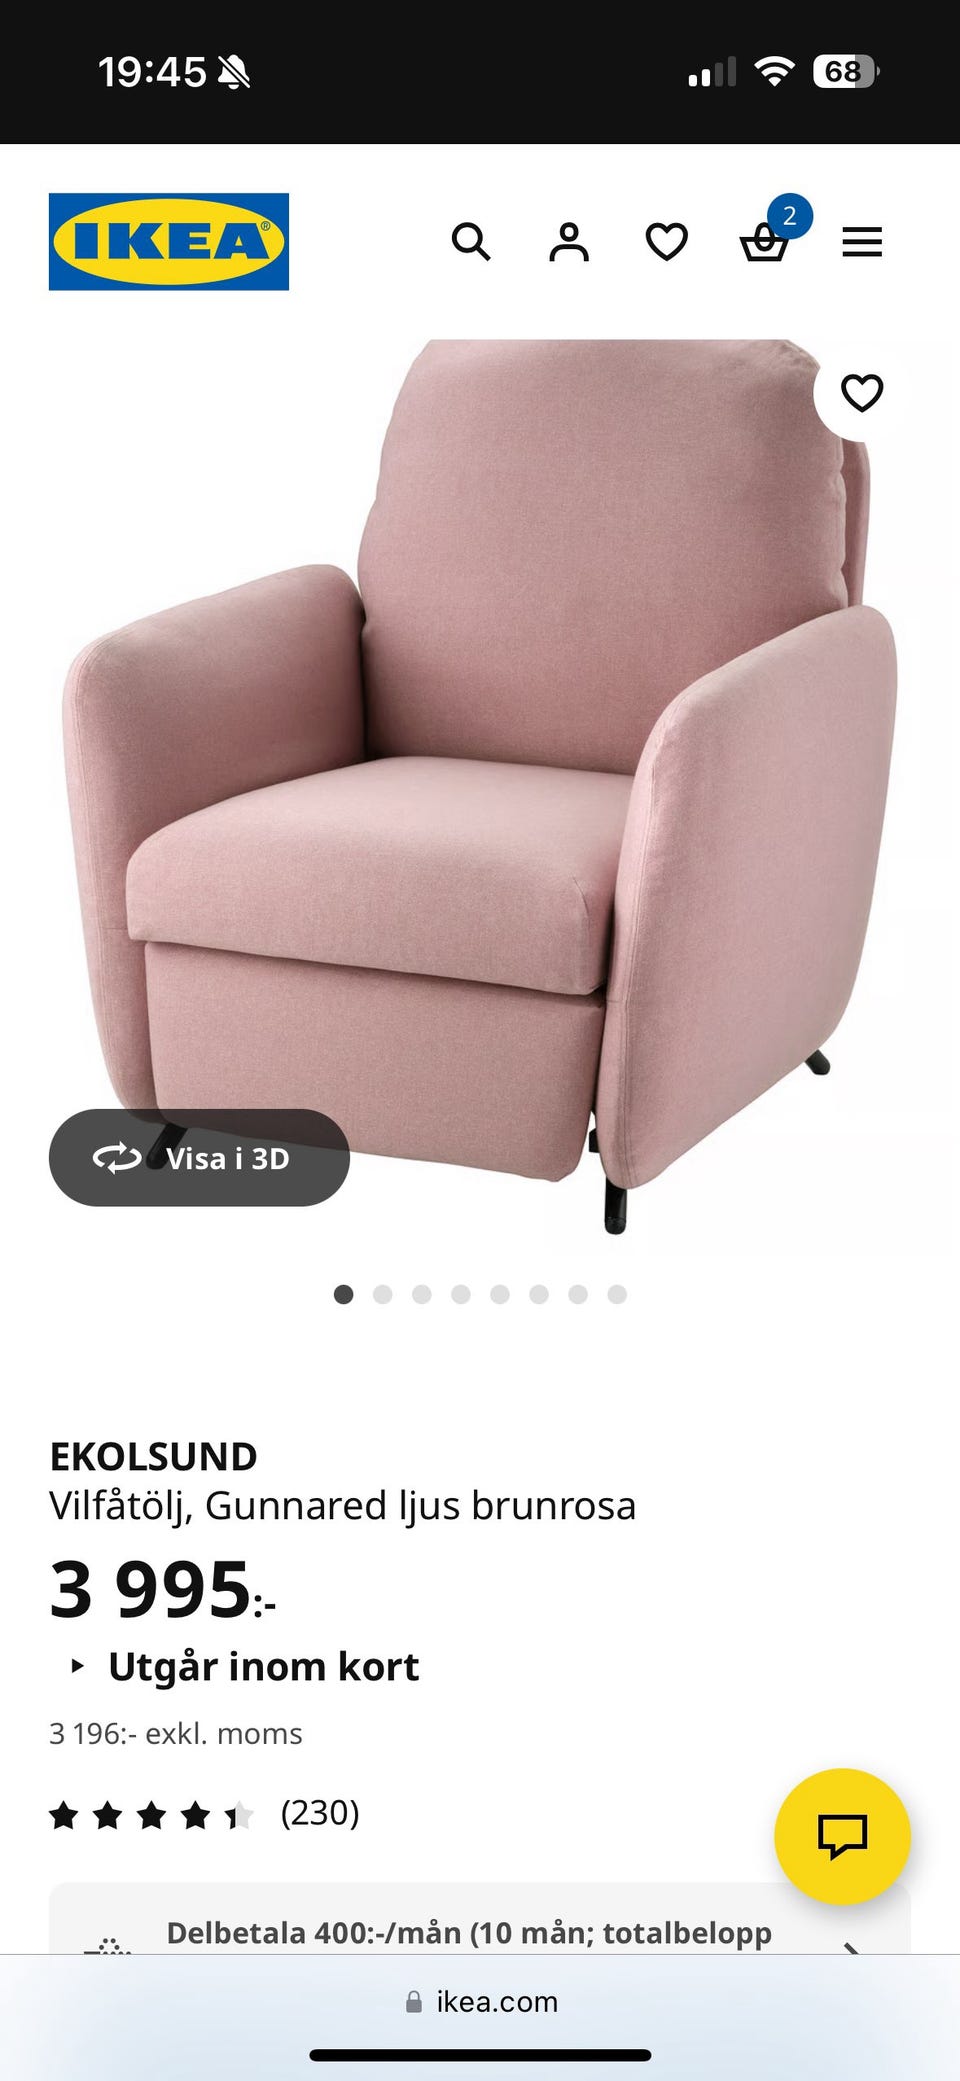Tap the Delbetala installment plan icon

coord(108,1943)
